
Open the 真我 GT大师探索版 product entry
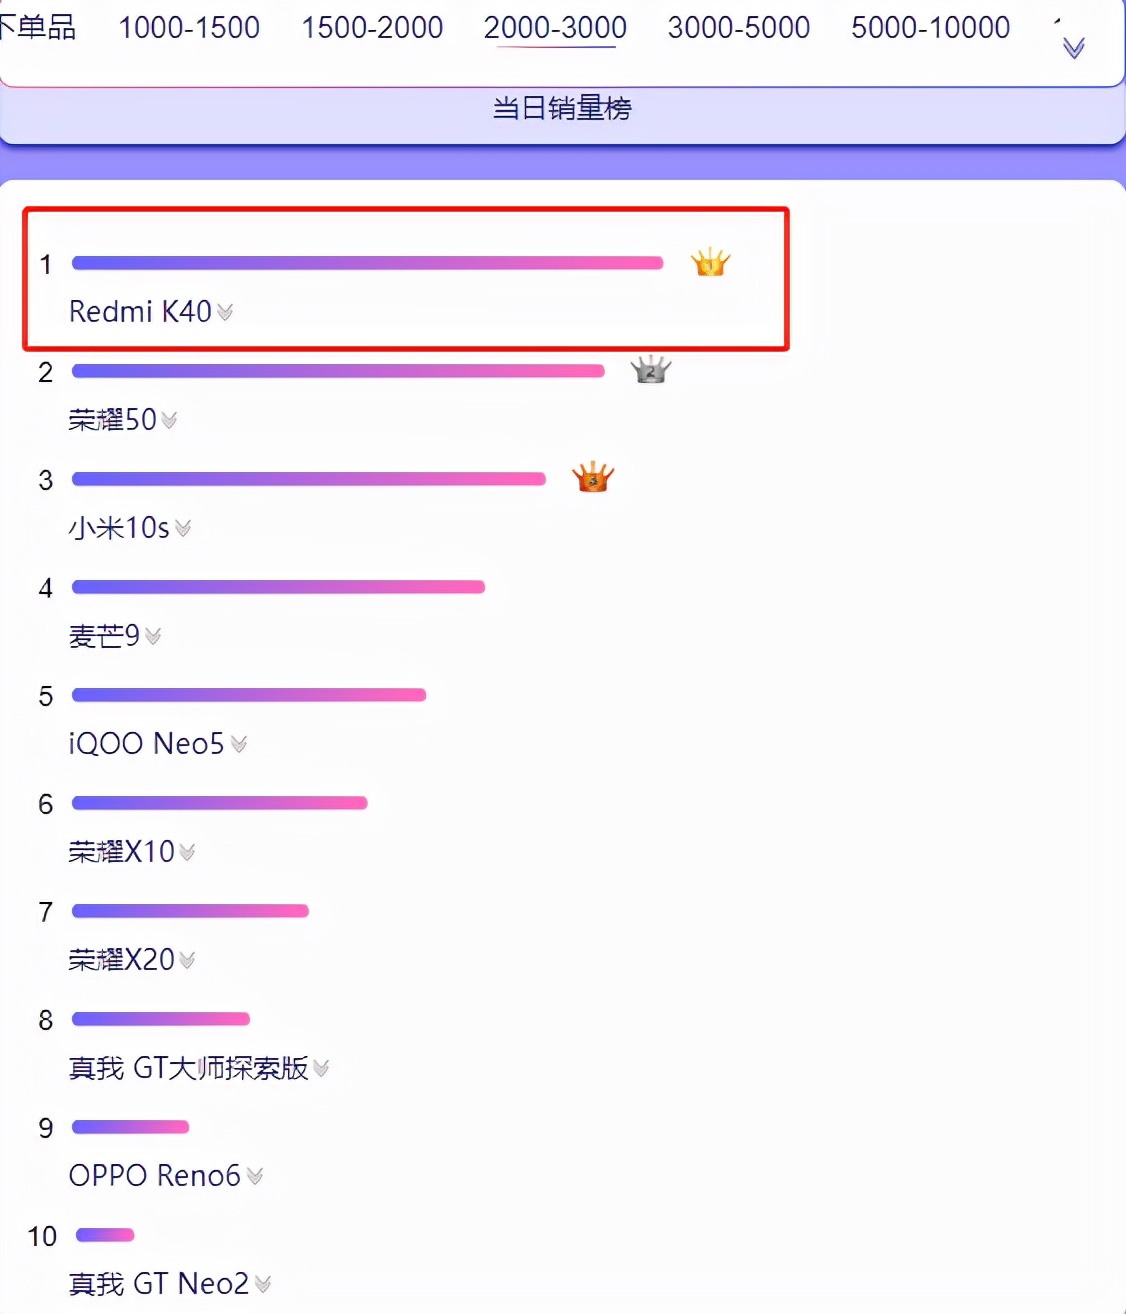[x=188, y=1068]
